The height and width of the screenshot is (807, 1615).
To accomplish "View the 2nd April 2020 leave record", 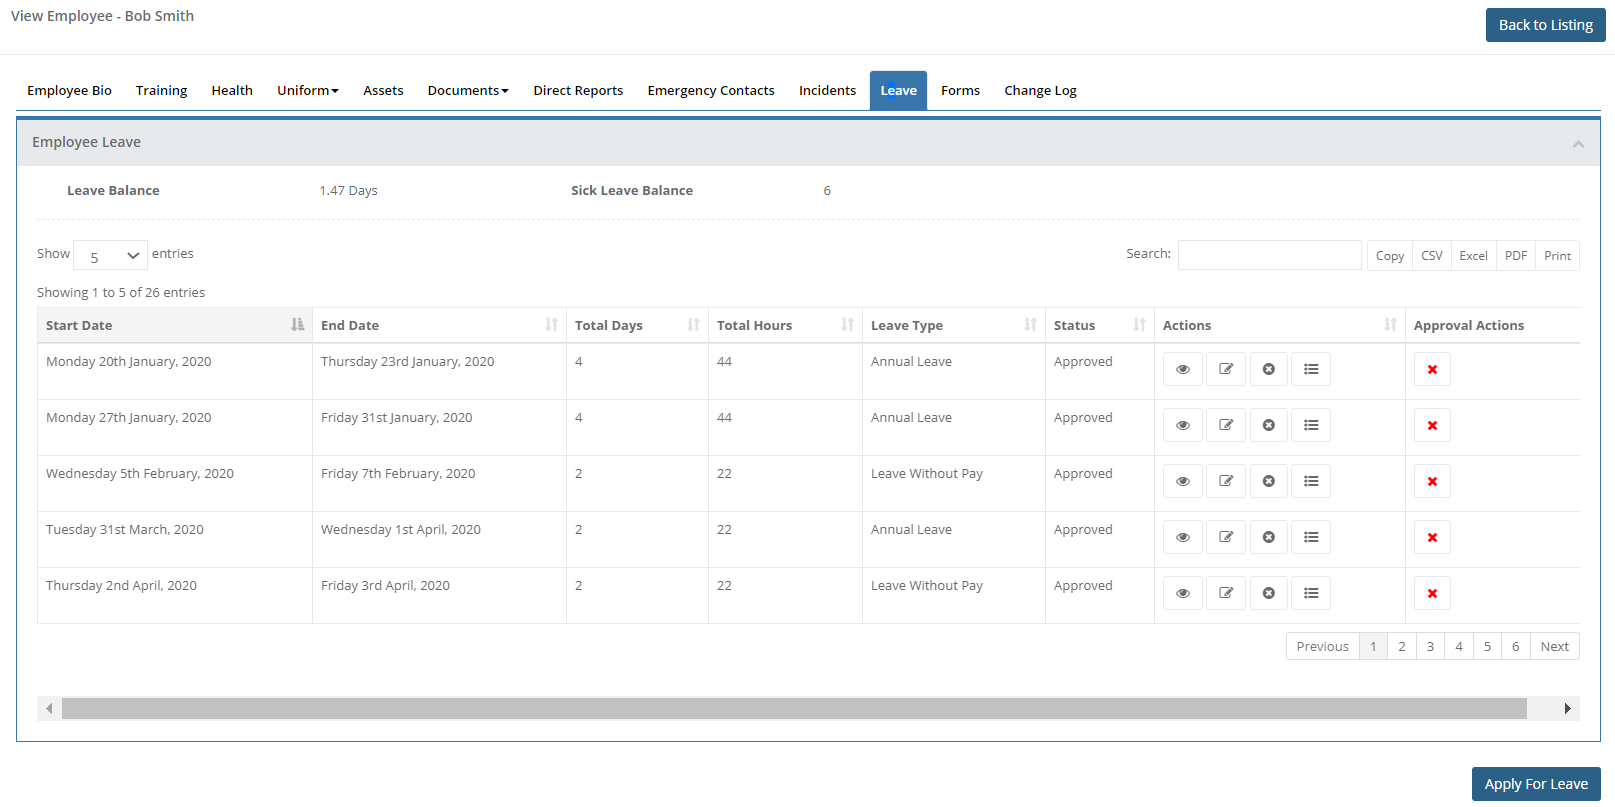I will click(1183, 593).
